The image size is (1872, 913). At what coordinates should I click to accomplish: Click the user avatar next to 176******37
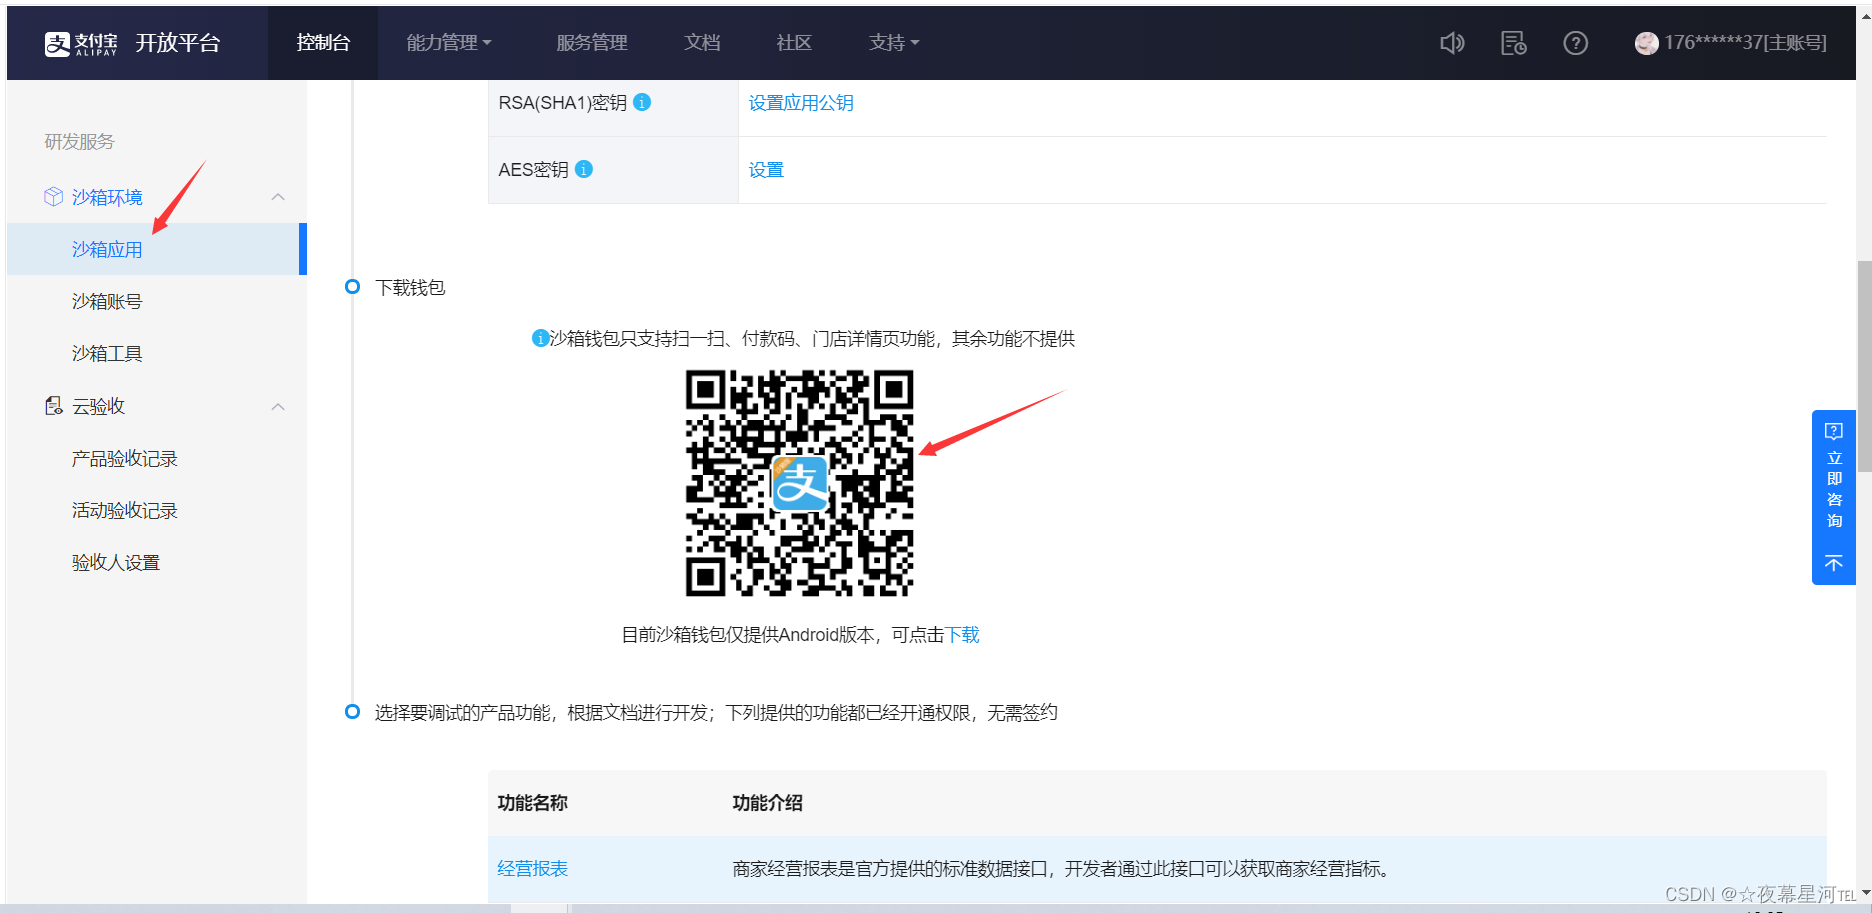point(1646,43)
